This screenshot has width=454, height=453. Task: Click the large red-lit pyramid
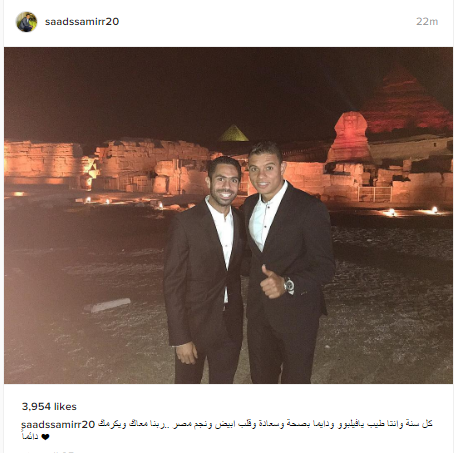[x=405, y=103]
